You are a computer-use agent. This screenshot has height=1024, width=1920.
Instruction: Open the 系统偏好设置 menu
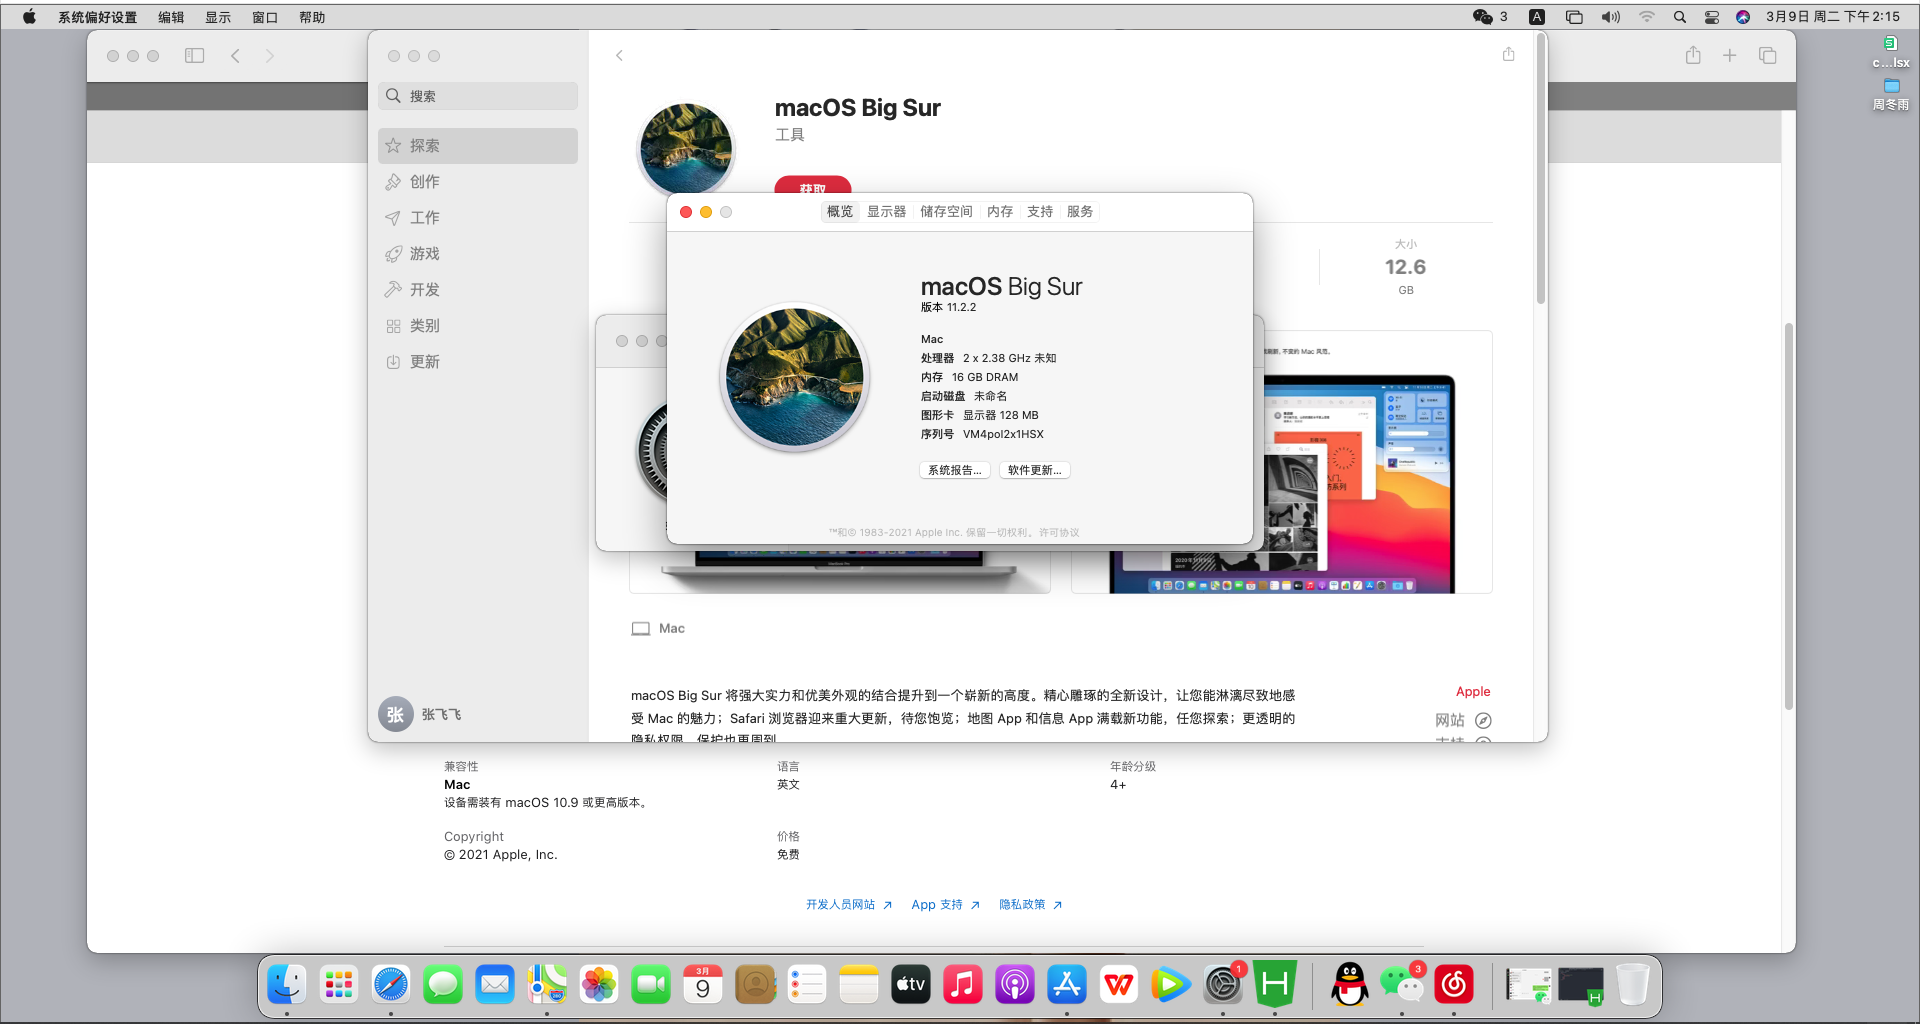(x=97, y=17)
